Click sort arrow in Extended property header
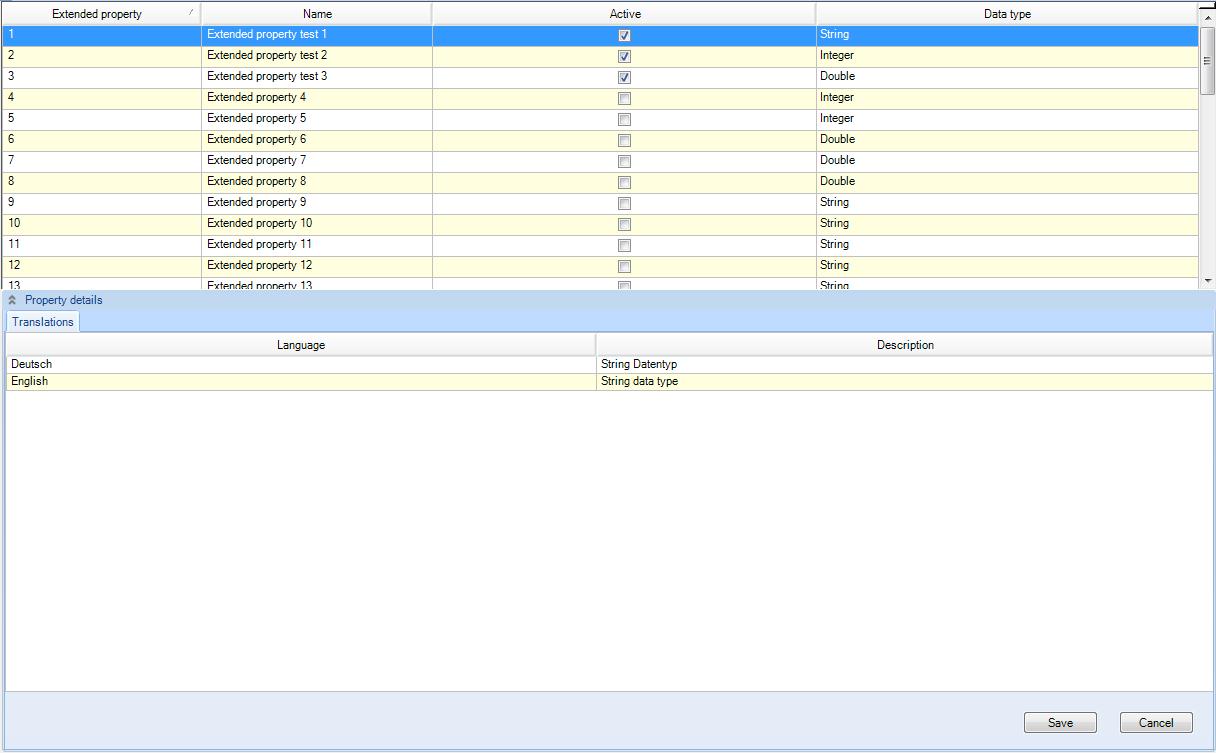1216x753 pixels. [190, 13]
